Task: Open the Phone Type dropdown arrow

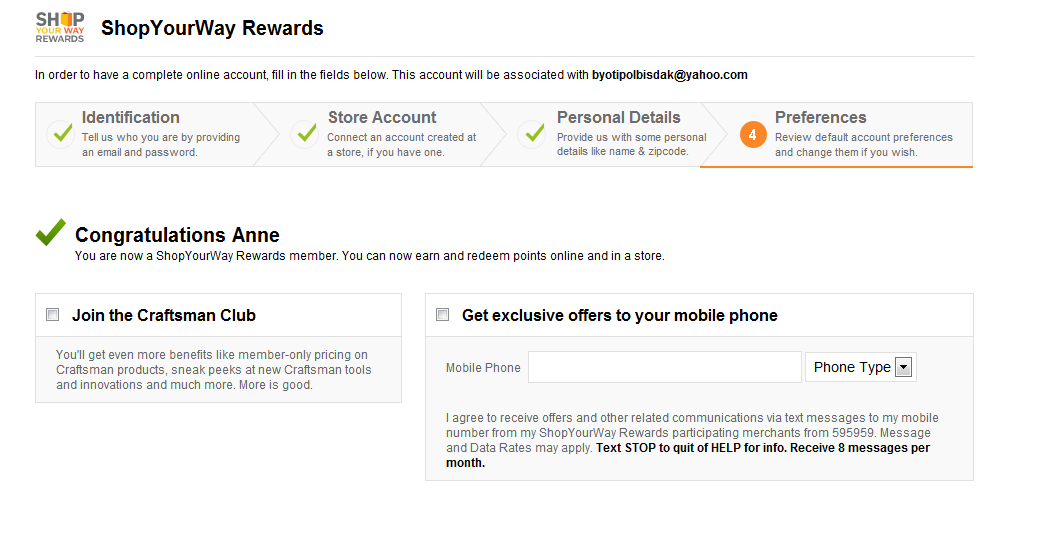Action: click(903, 367)
